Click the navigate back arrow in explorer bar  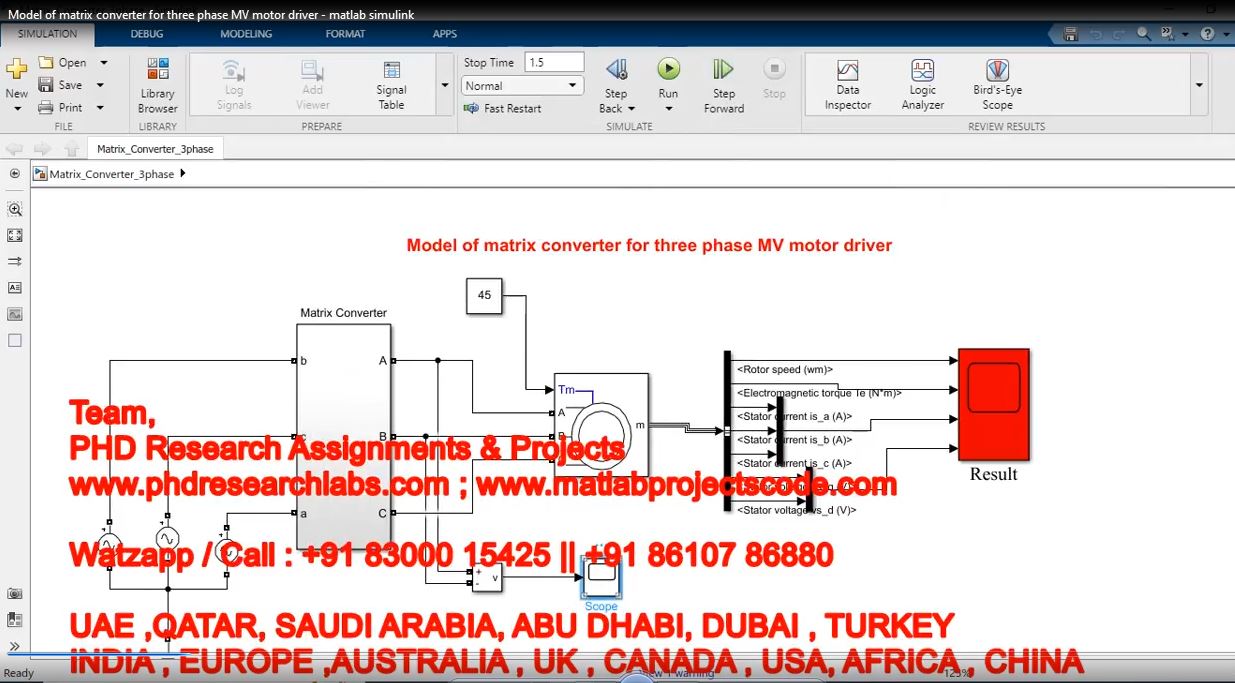14,149
